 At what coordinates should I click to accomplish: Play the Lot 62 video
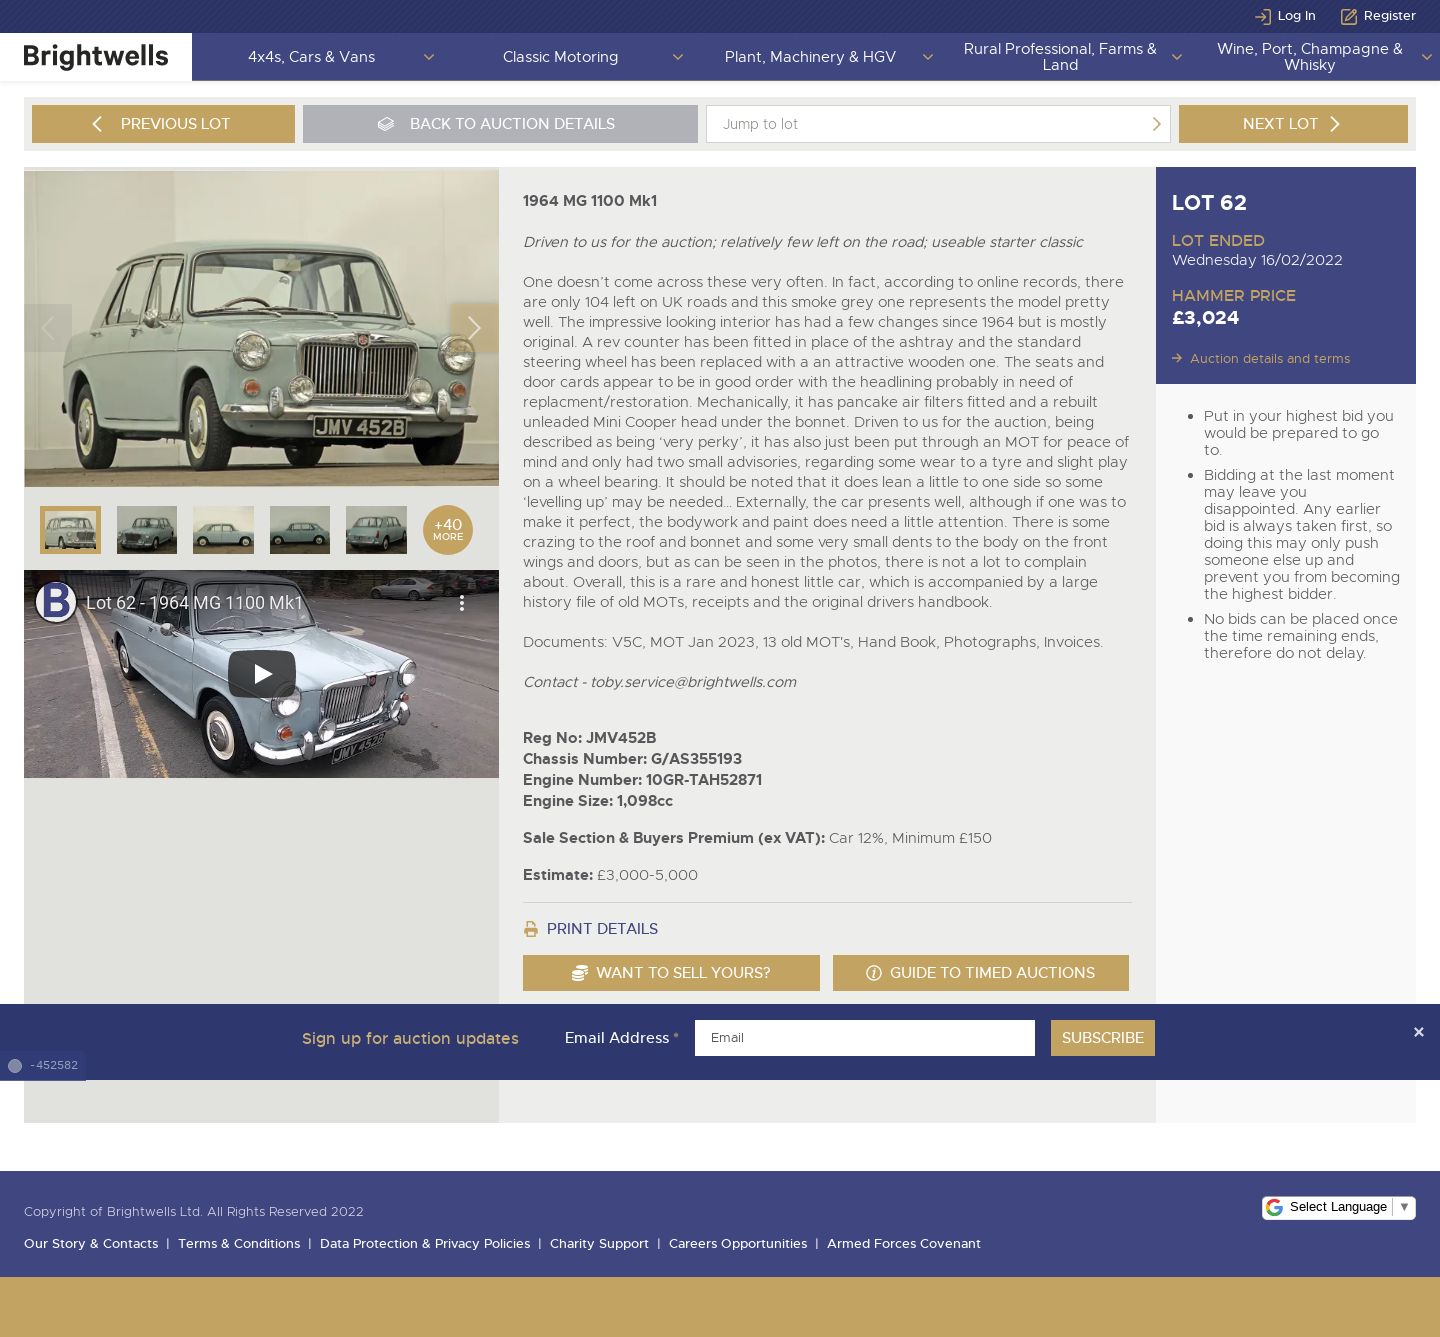(x=262, y=674)
